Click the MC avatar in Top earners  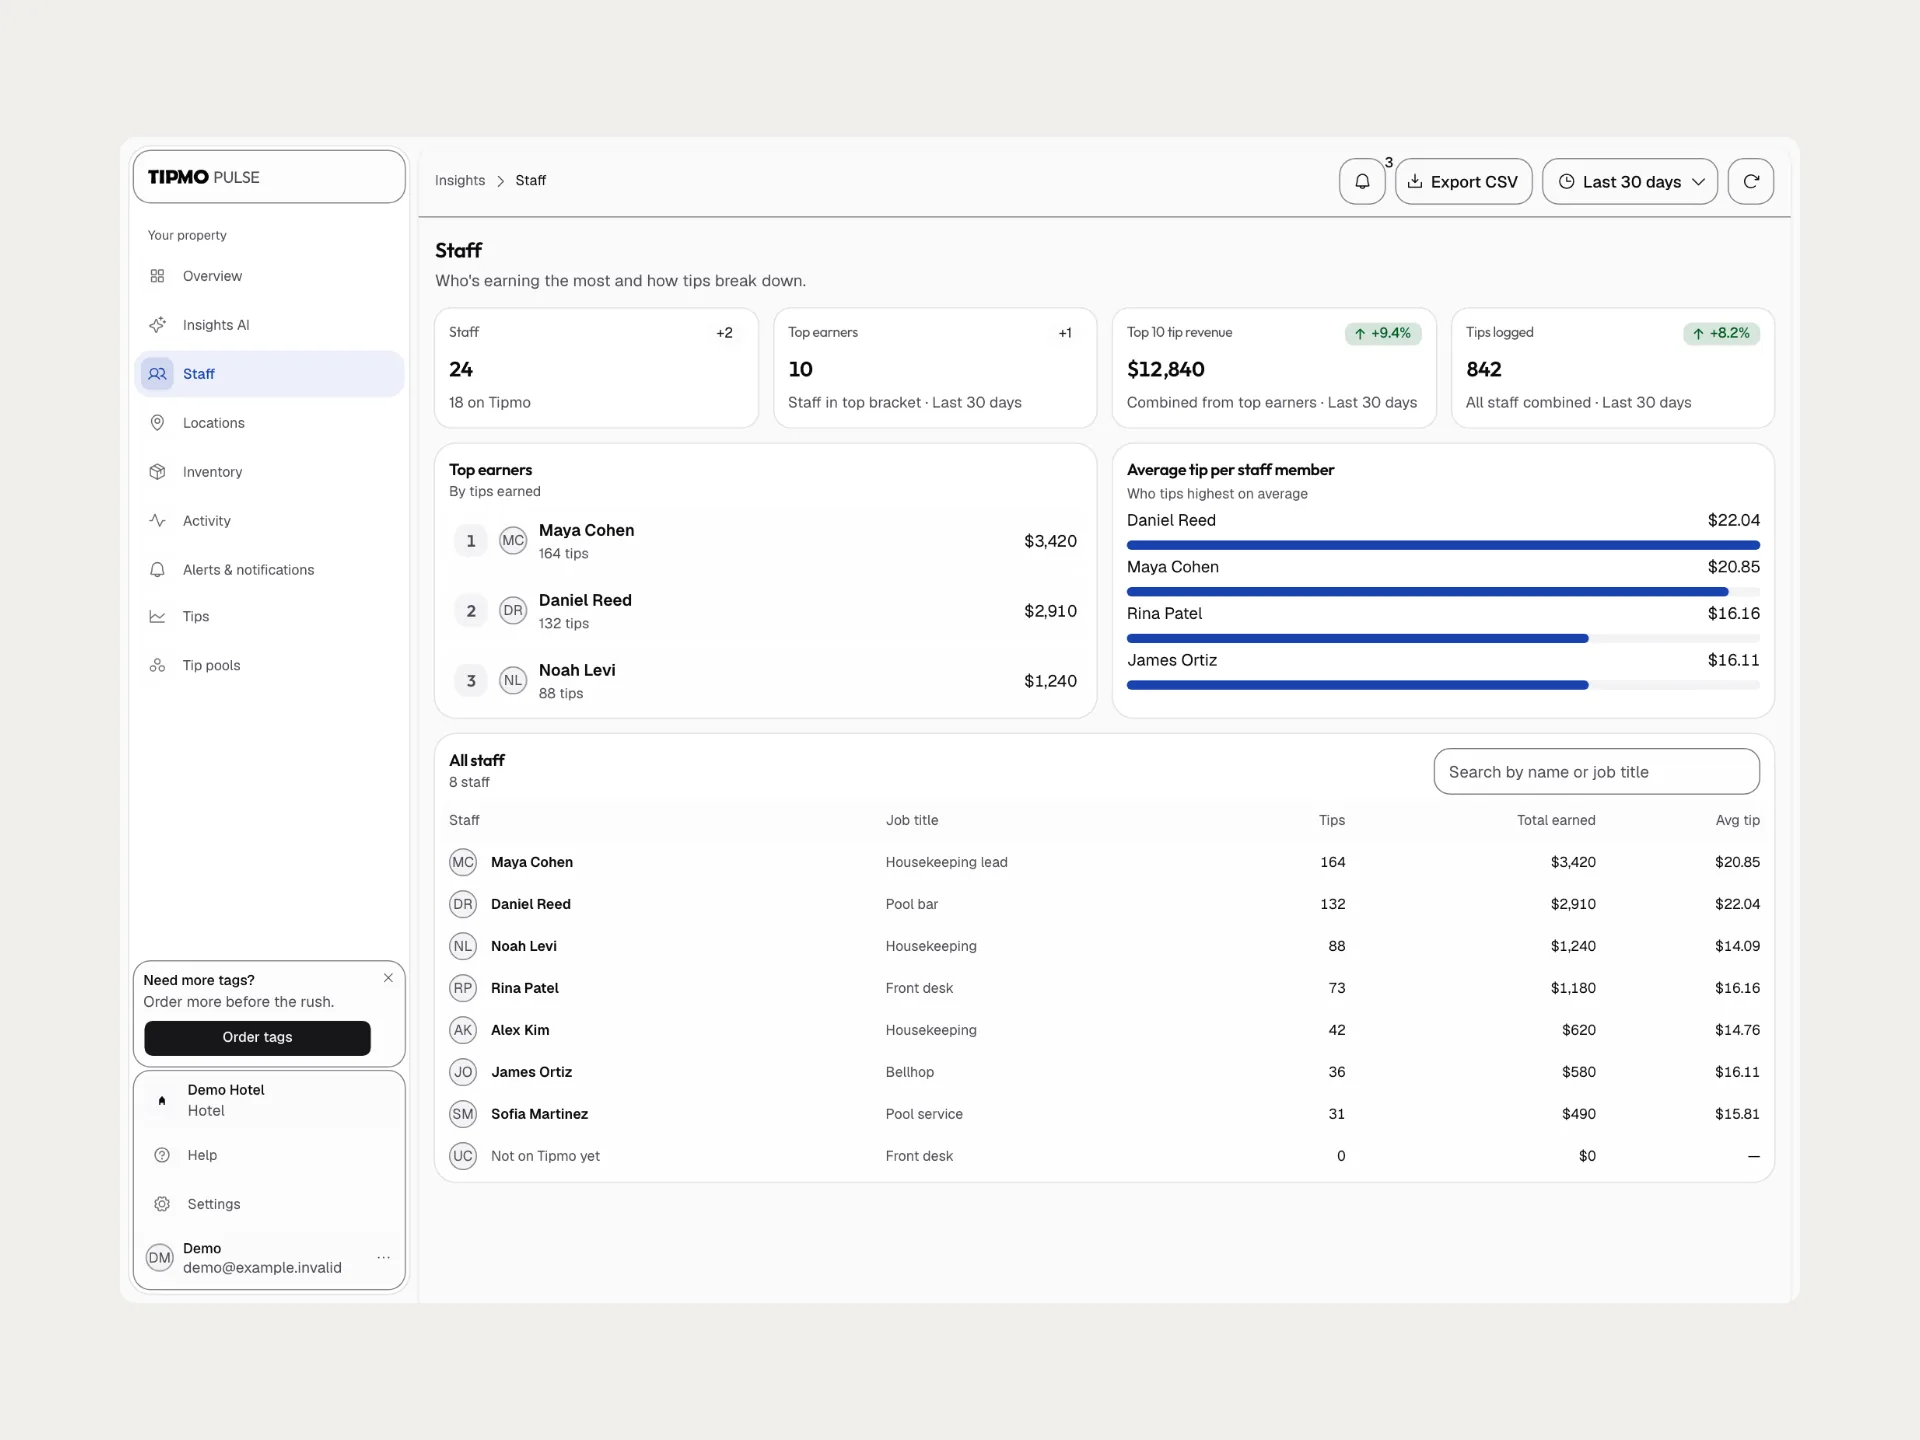click(513, 541)
